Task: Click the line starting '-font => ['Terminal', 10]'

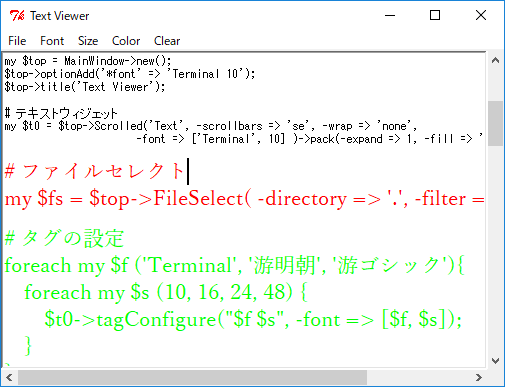Action: (310, 139)
